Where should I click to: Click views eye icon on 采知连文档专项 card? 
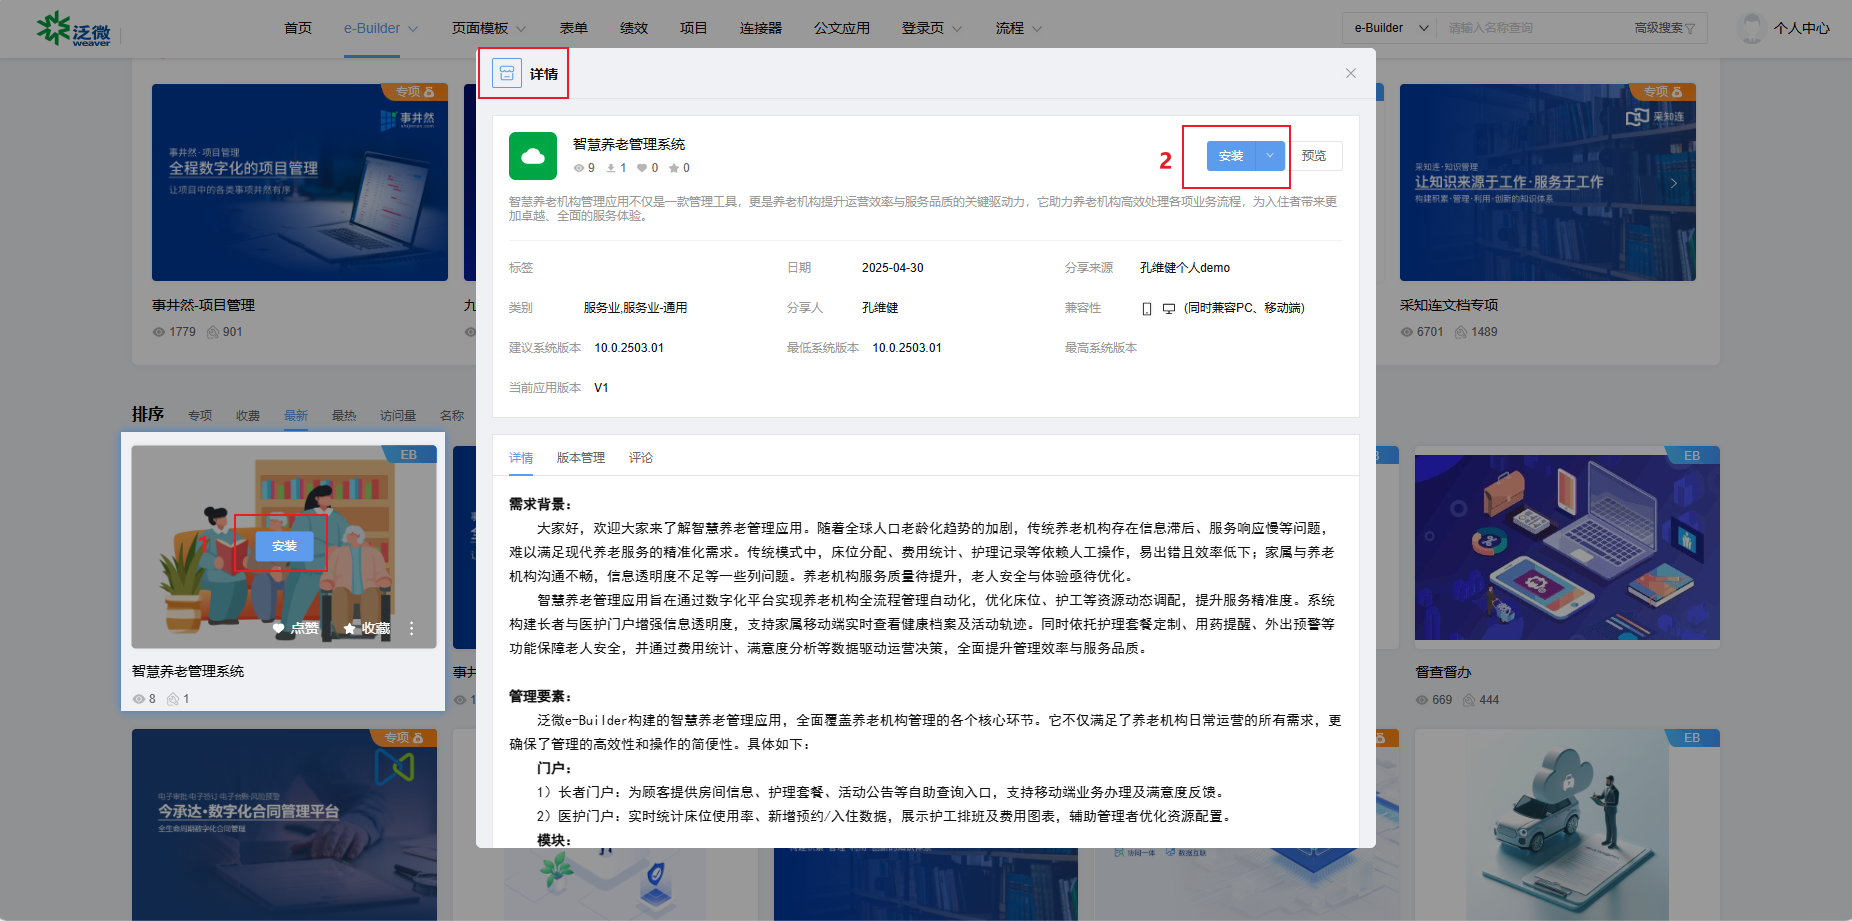click(1407, 332)
